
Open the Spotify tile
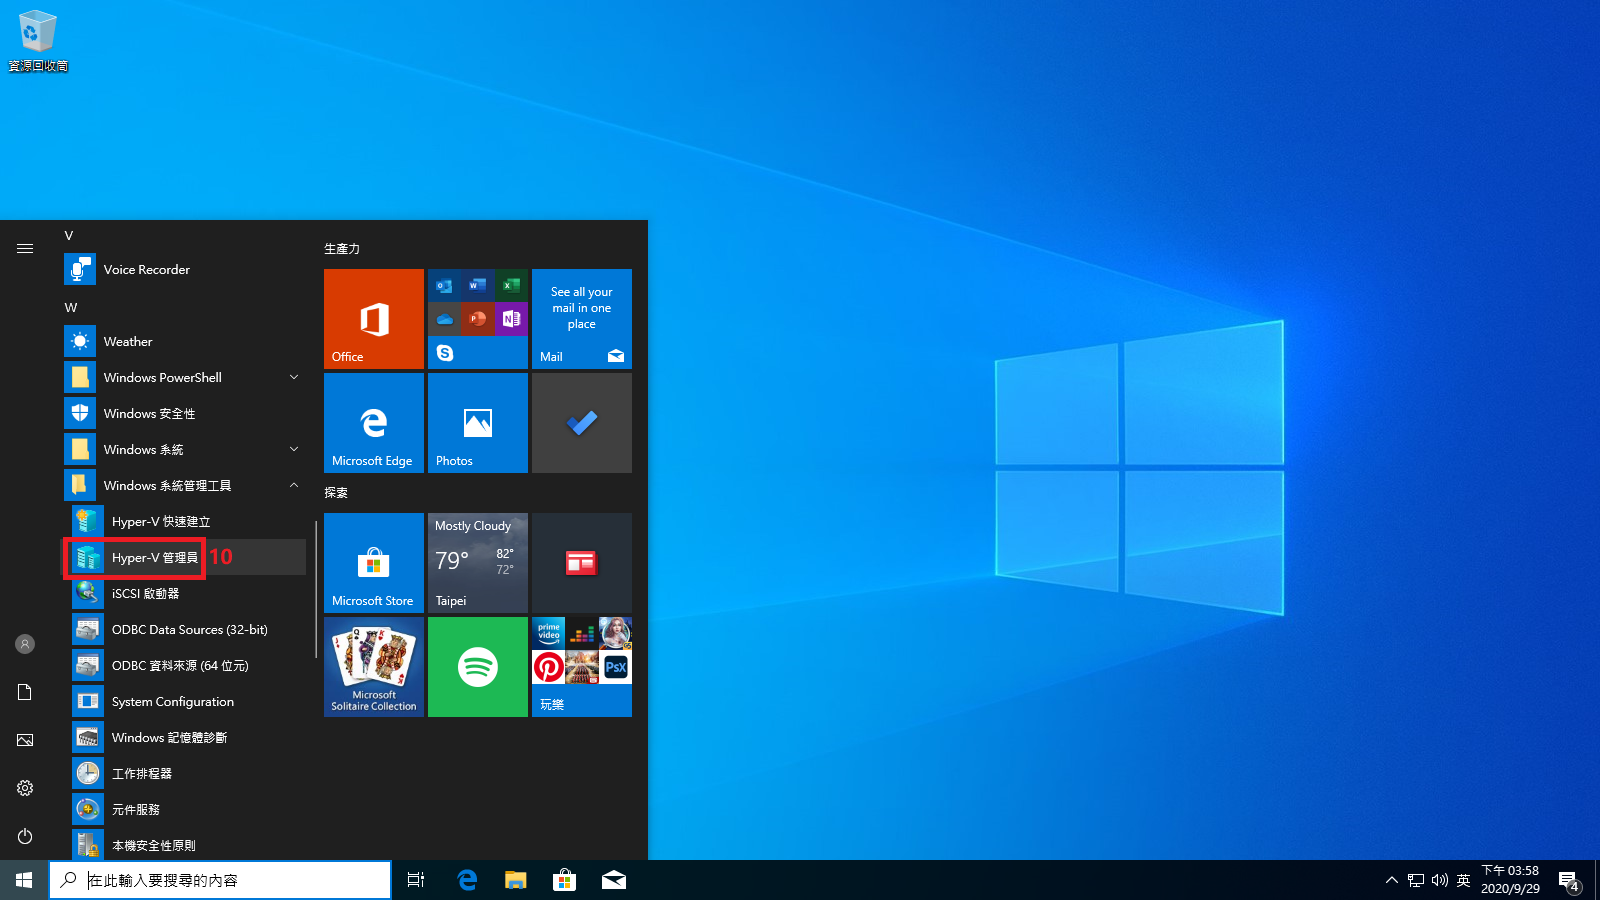pos(478,667)
